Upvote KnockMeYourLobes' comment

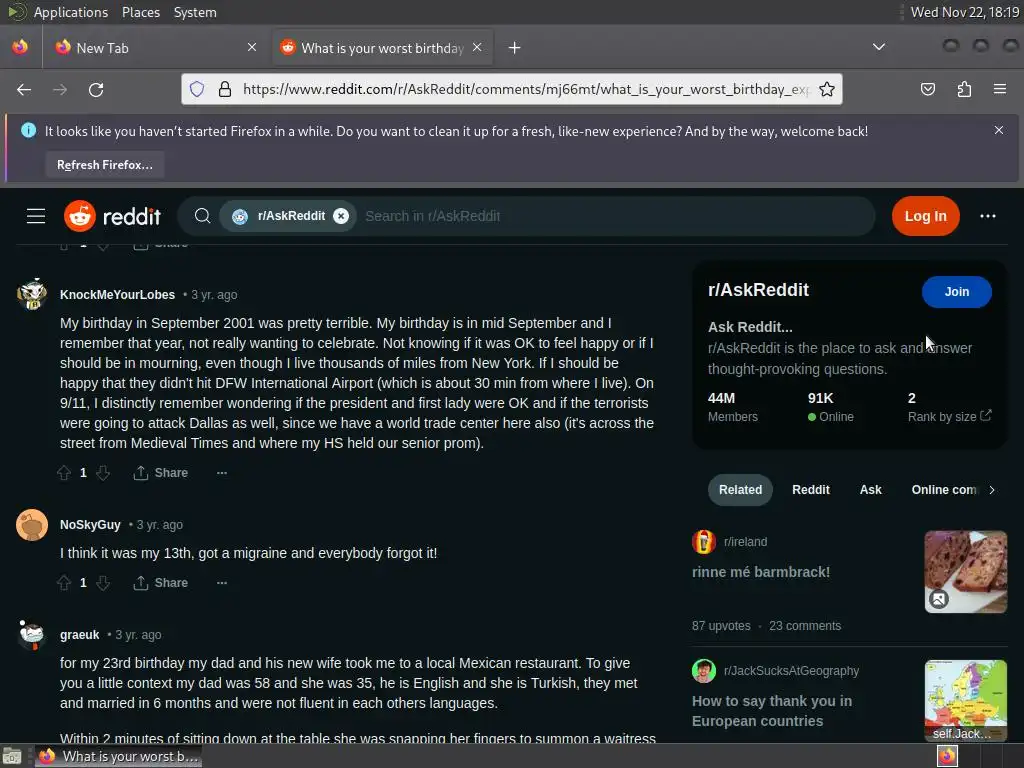tap(64, 473)
